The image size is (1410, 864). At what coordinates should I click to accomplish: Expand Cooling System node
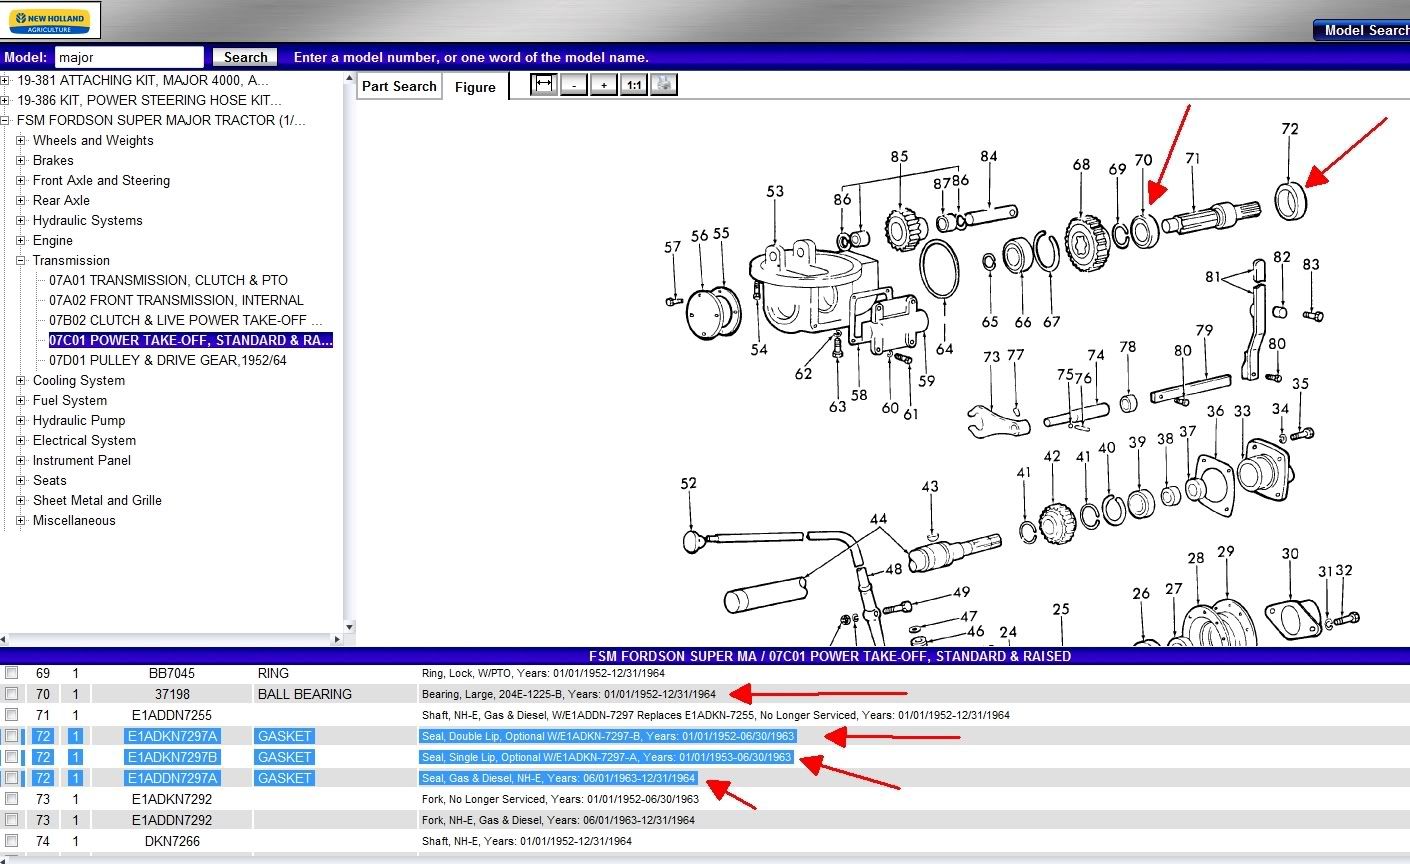pyautogui.click(x=21, y=380)
